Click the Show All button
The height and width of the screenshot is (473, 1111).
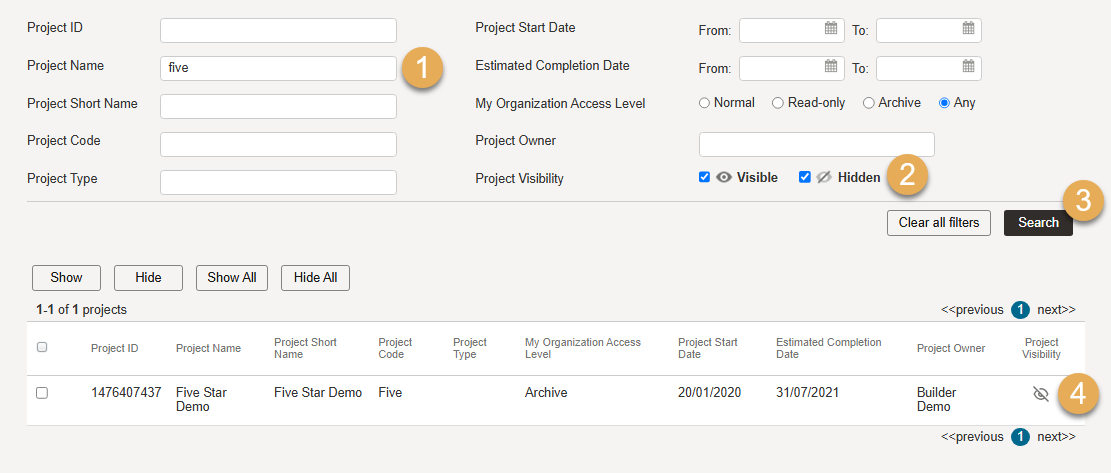pos(232,278)
